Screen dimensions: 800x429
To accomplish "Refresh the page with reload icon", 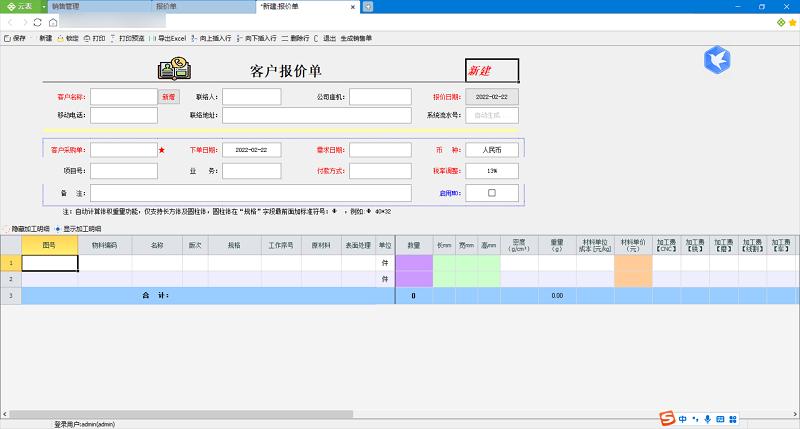I will point(37,22).
